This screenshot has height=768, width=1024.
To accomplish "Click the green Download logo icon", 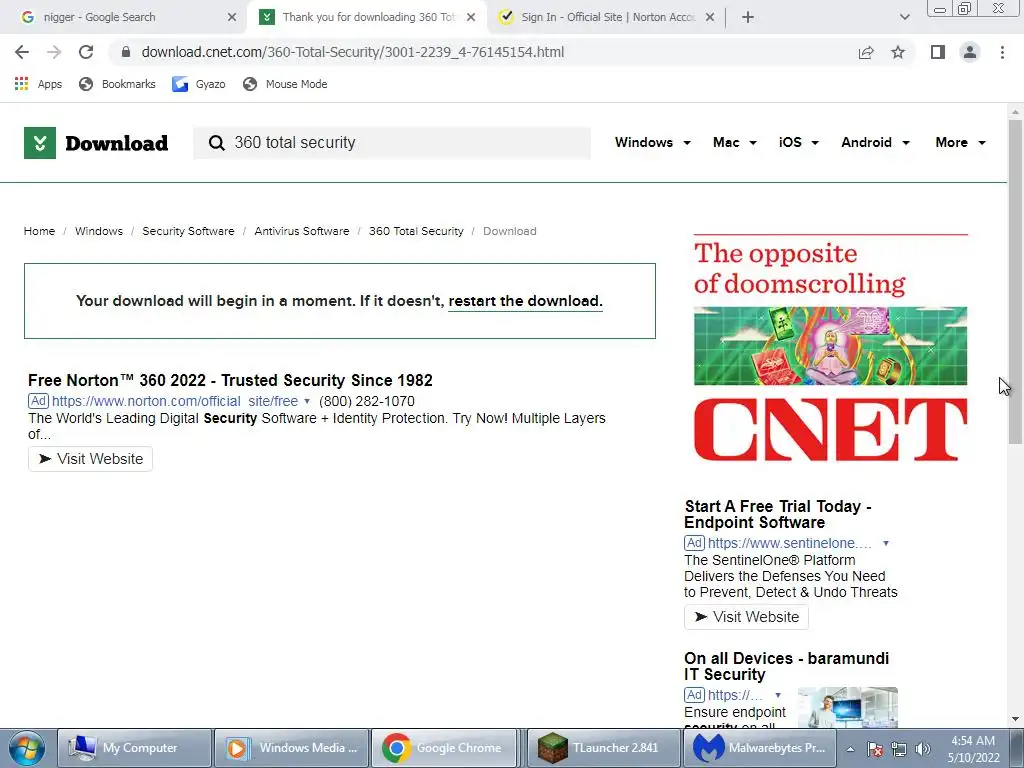I will click(40, 143).
